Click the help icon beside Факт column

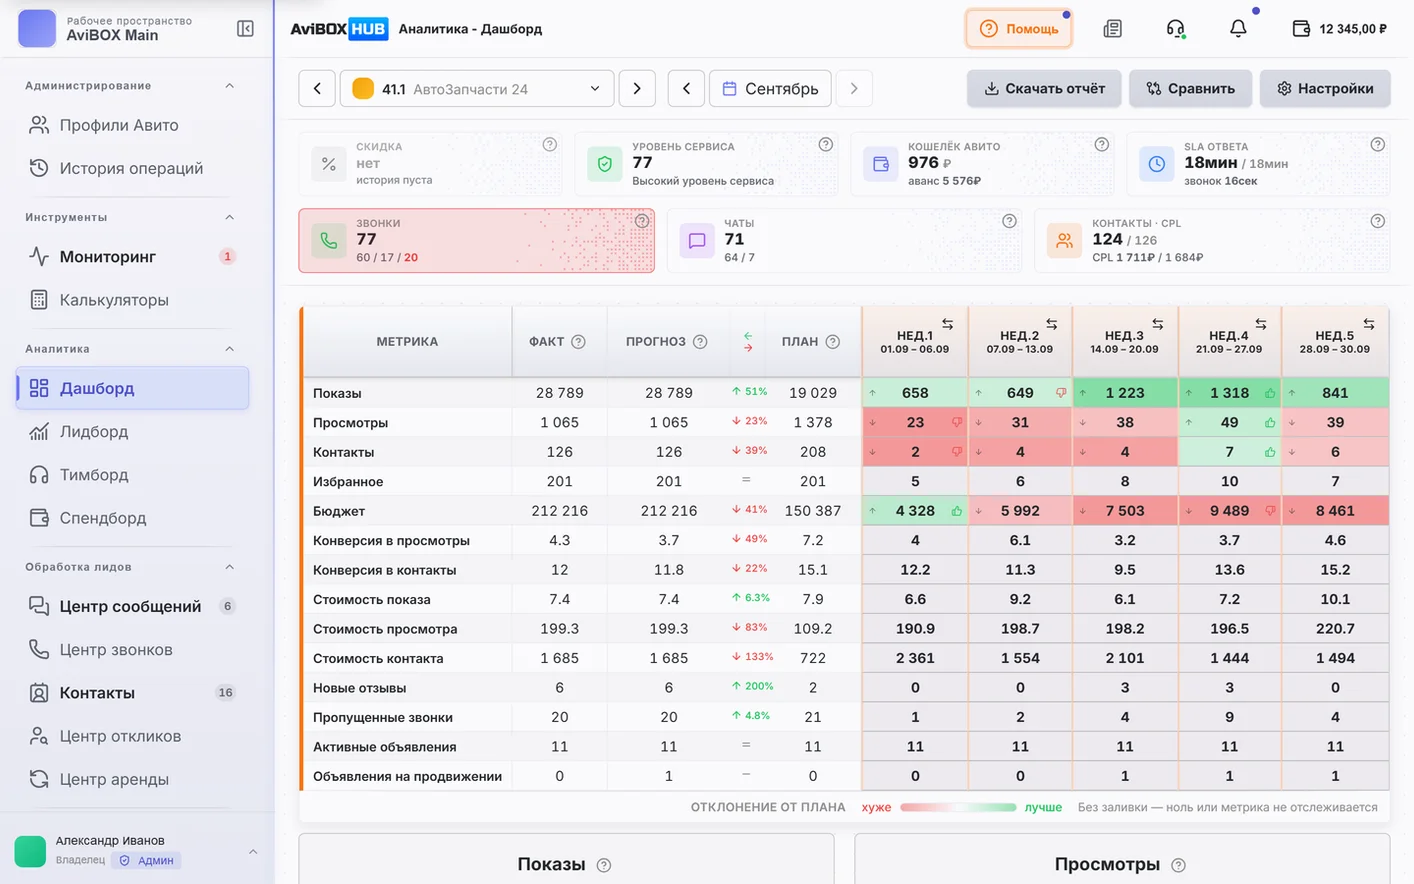(x=578, y=342)
